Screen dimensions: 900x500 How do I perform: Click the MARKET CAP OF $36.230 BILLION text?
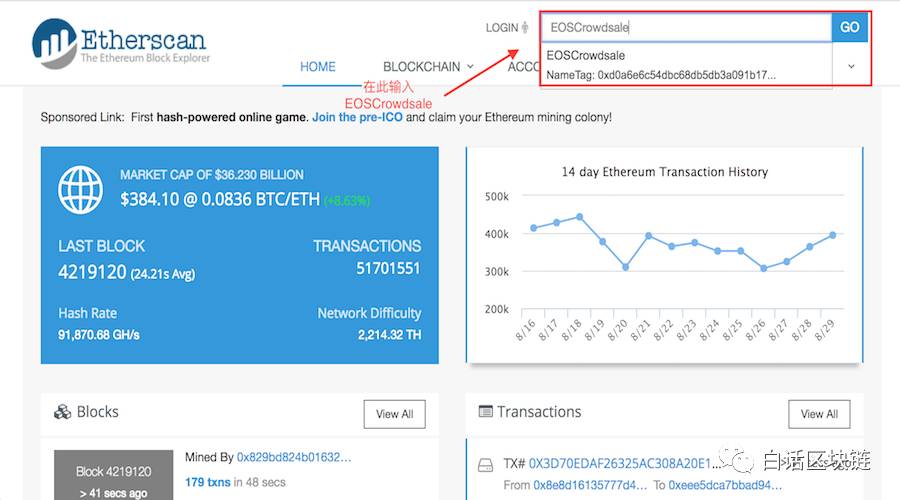click(x=212, y=175)
